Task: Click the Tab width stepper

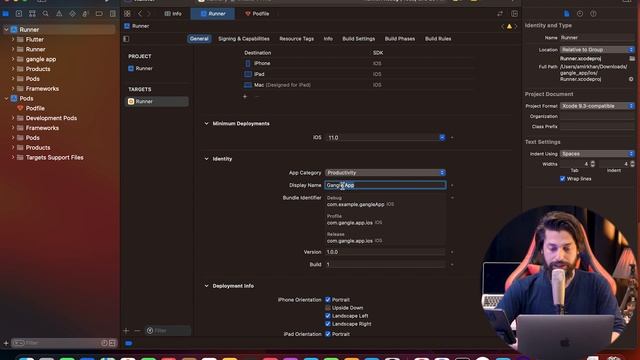Action: click(593, 164)
